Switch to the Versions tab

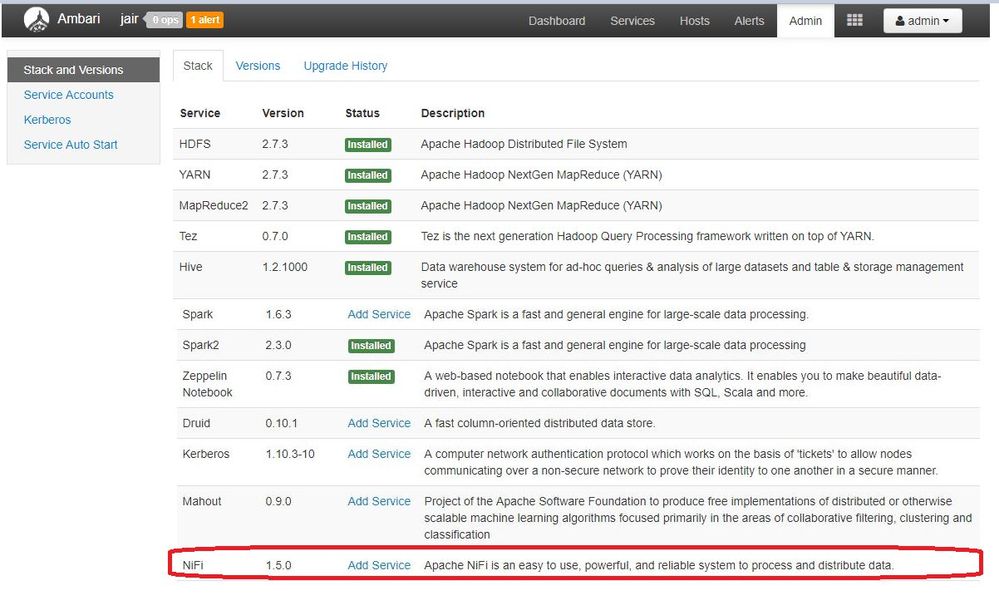click(257, 66)
